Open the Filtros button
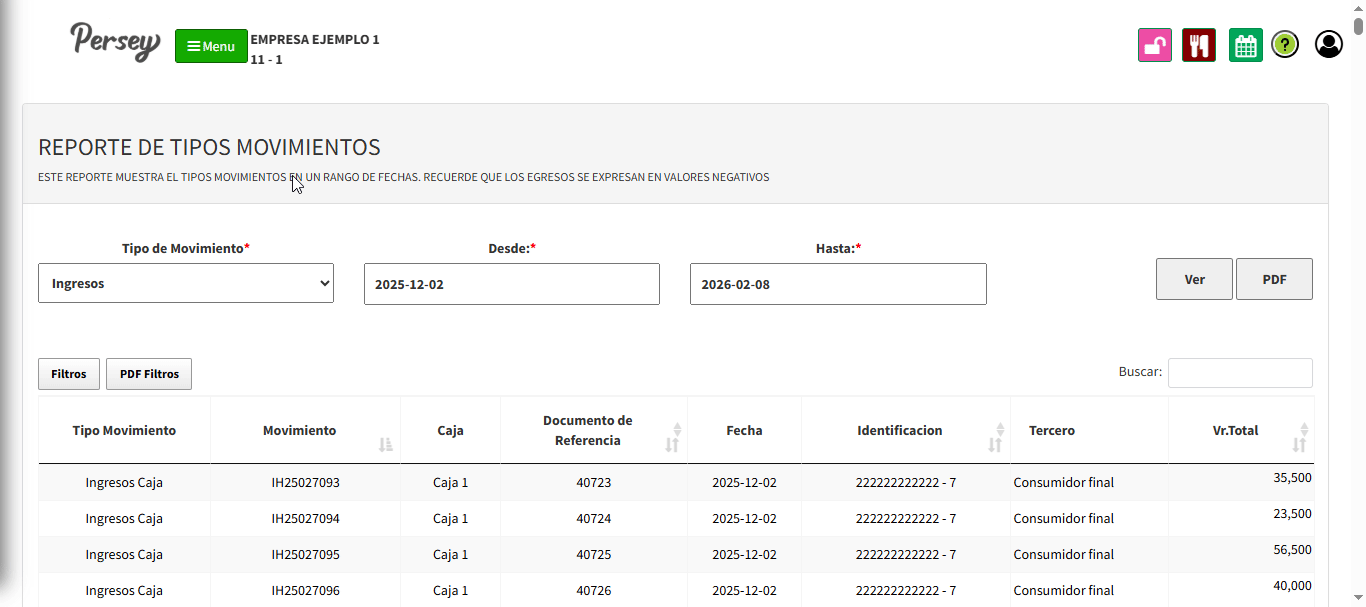The height and width of the screenshot is (607, 1366). [x=69, y=374]
